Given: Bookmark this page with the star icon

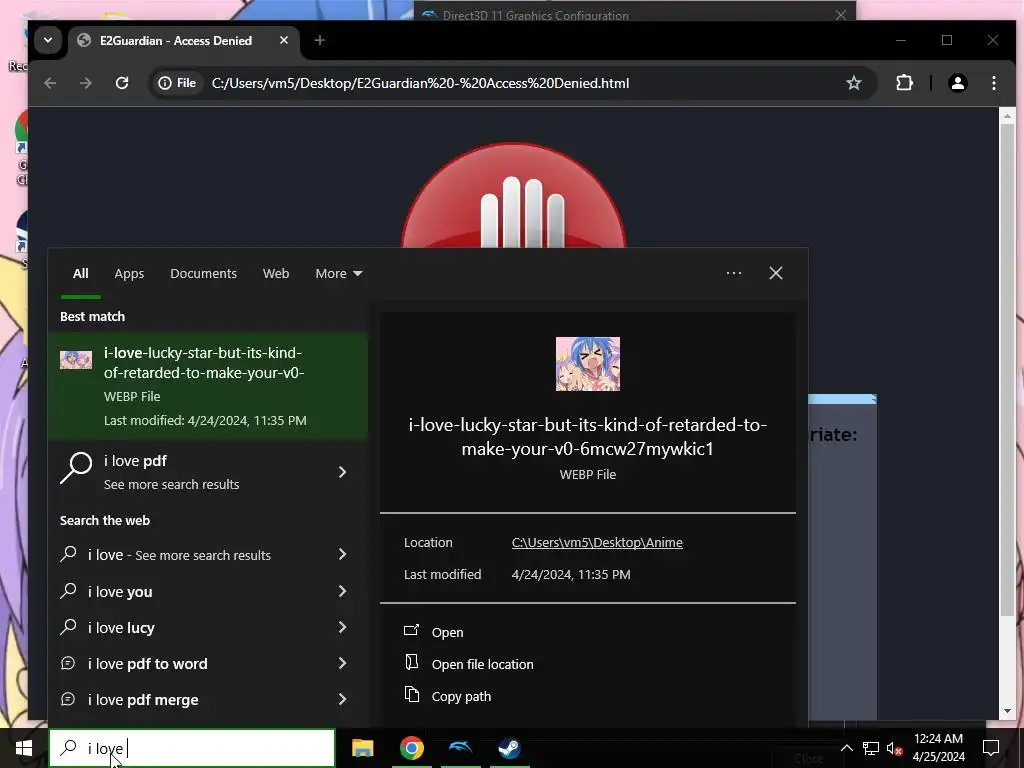Looking at the screenshot, I should (854, 83).
